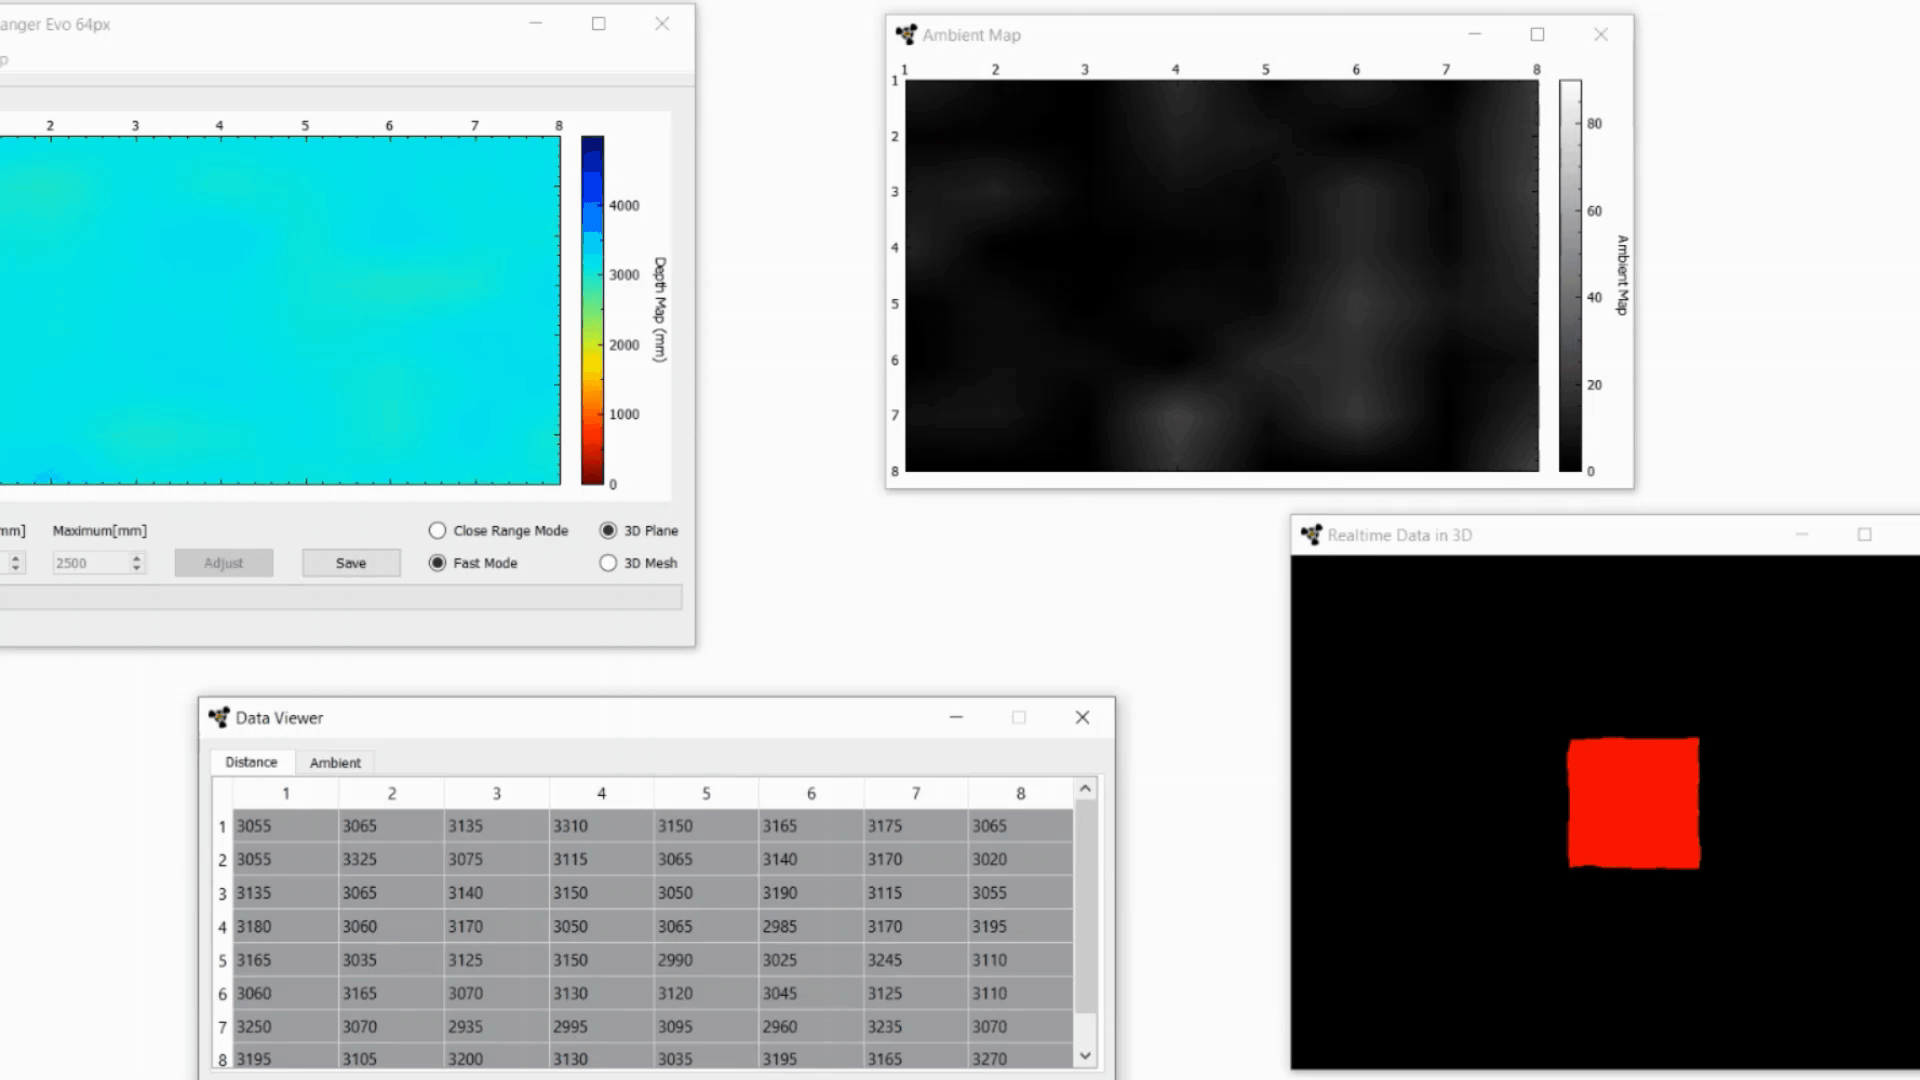Minimize the Ambient Map window
The width and height of the screenshot is (1920, 1080).
click(x=1474, y=34)
